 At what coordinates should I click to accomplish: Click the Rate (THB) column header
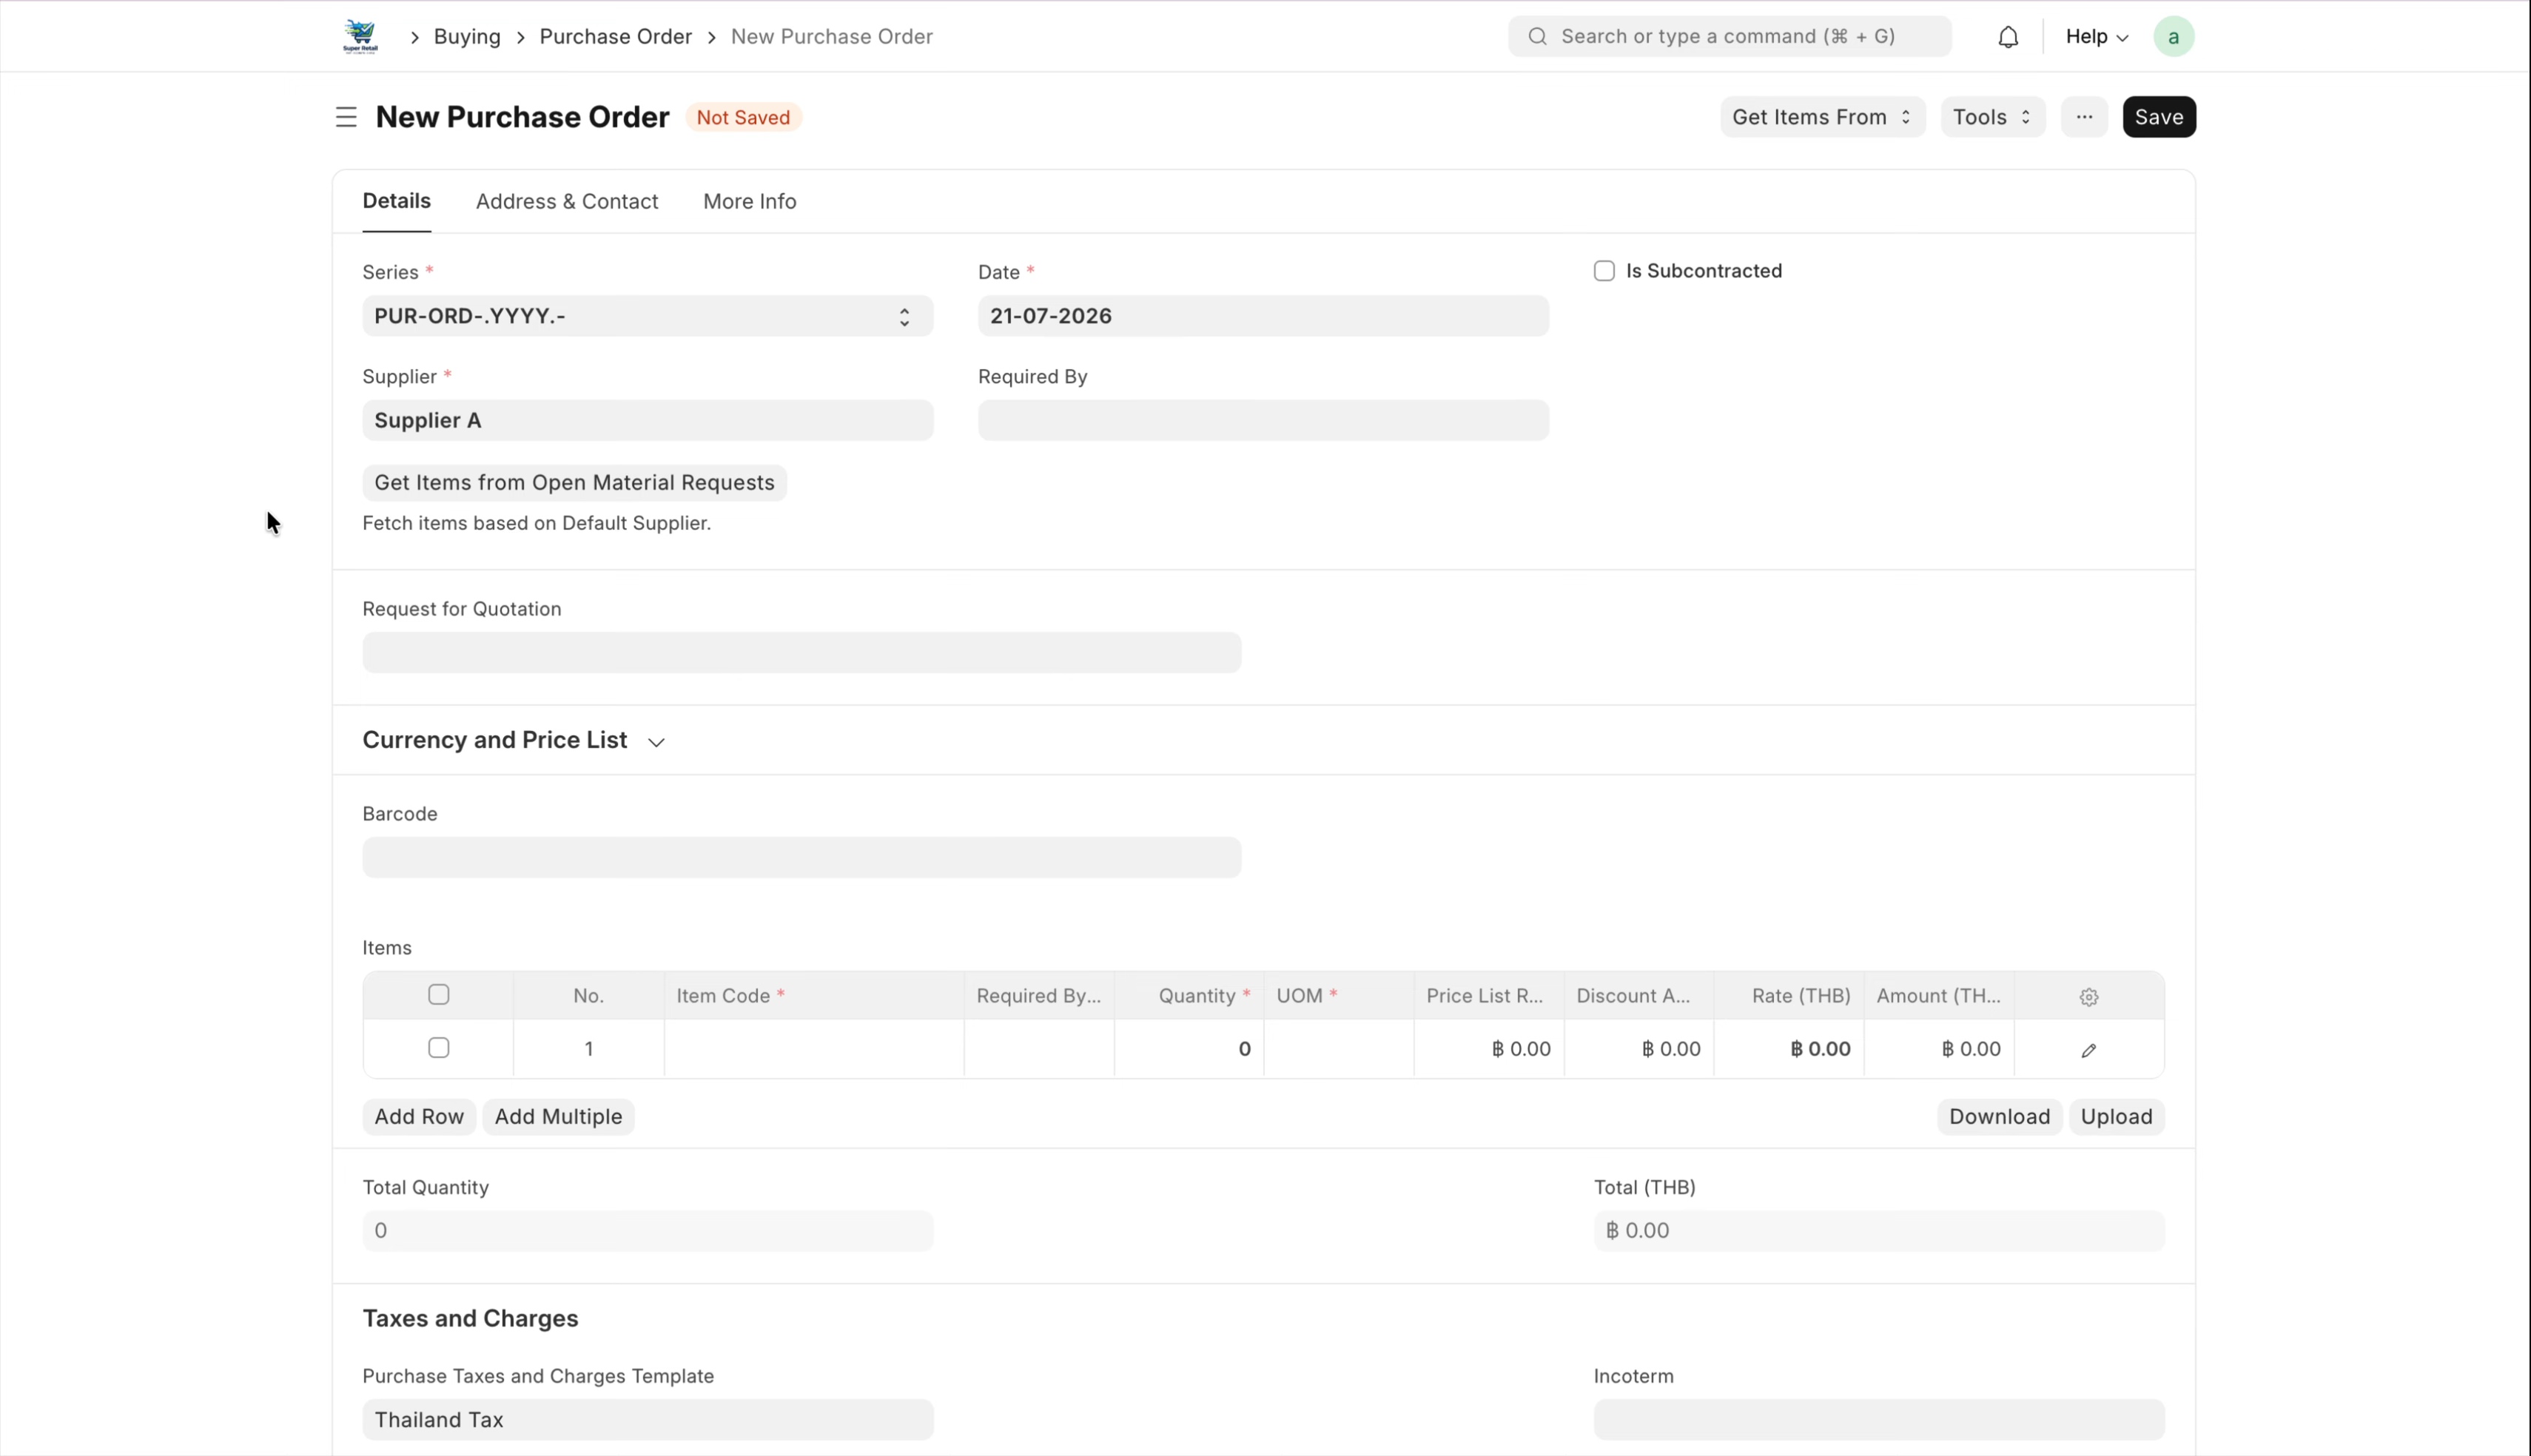pyautogui.click(x=1788, y=996)
